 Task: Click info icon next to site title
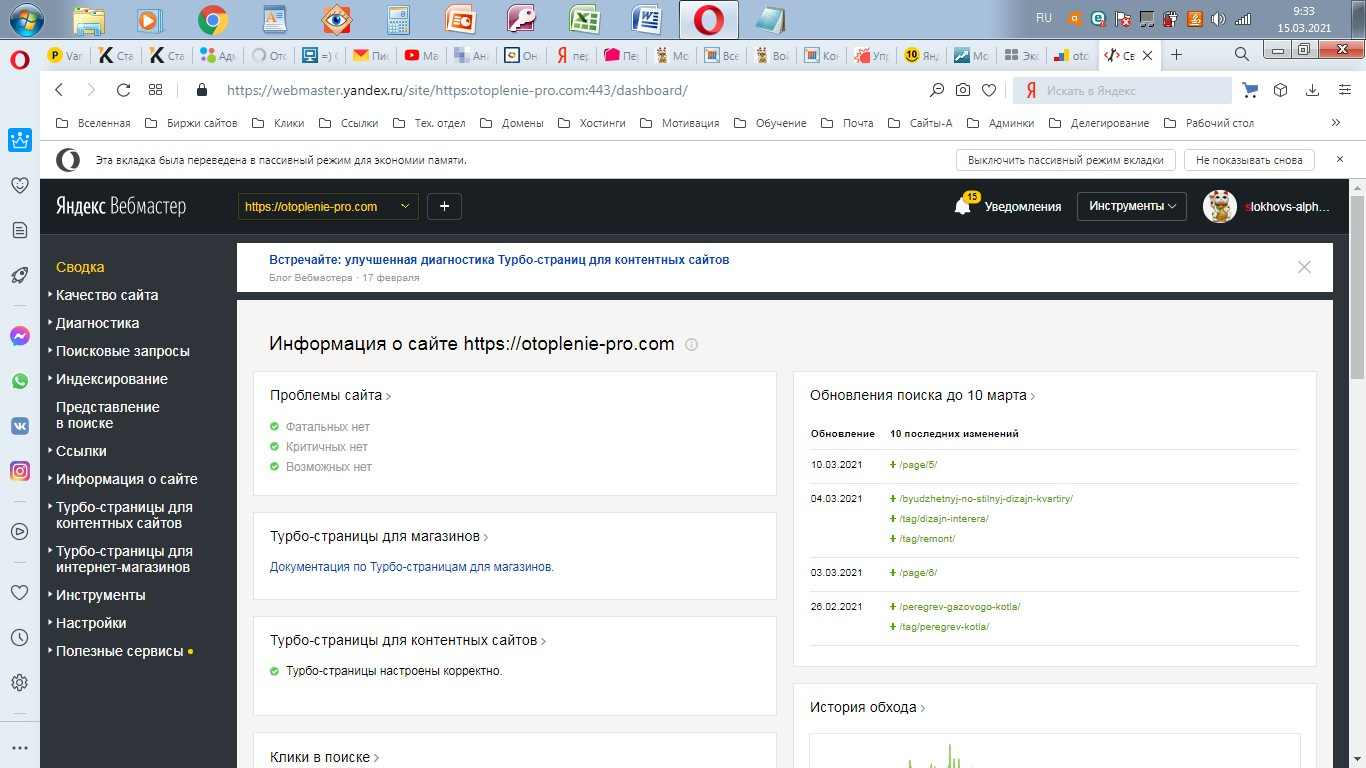coord(692,344)
